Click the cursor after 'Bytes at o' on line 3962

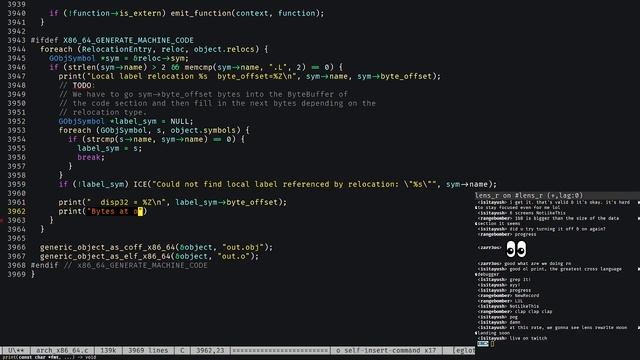point(140,211)
